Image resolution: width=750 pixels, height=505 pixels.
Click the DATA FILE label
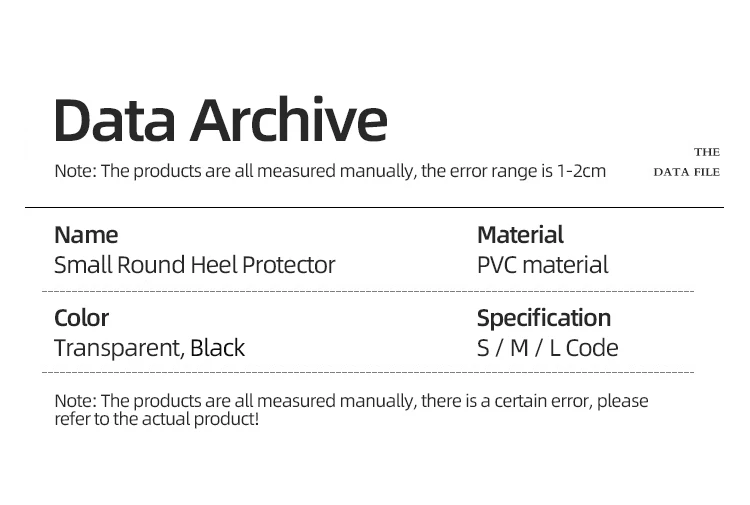(686, 172)
